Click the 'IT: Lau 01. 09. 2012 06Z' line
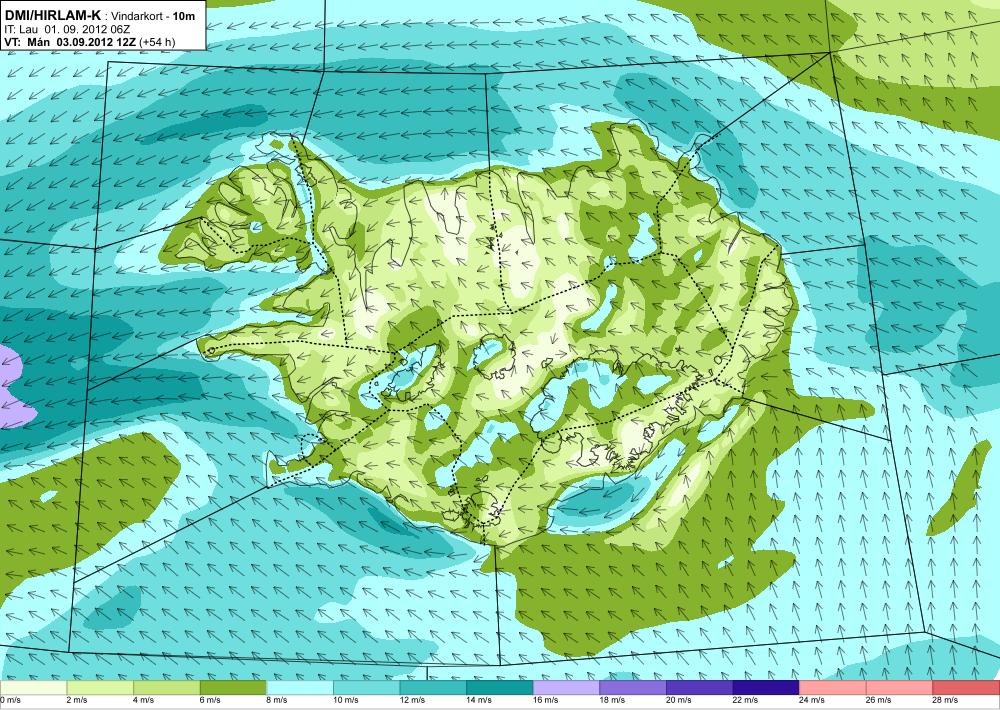 (x=67, y=29)
